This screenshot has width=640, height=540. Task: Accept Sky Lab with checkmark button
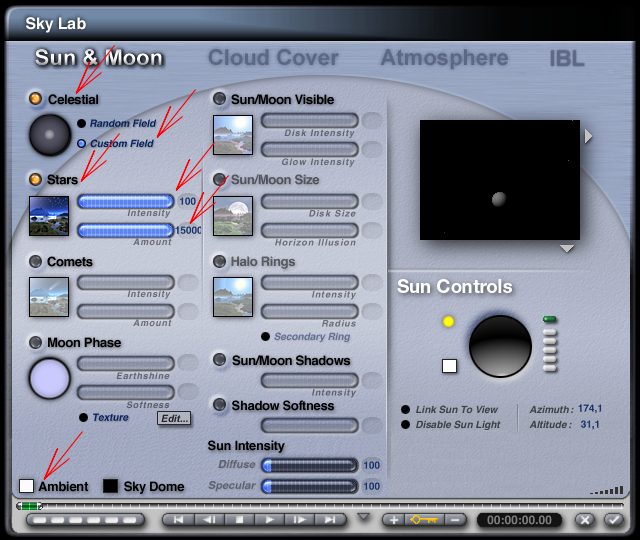pos(614,520)
